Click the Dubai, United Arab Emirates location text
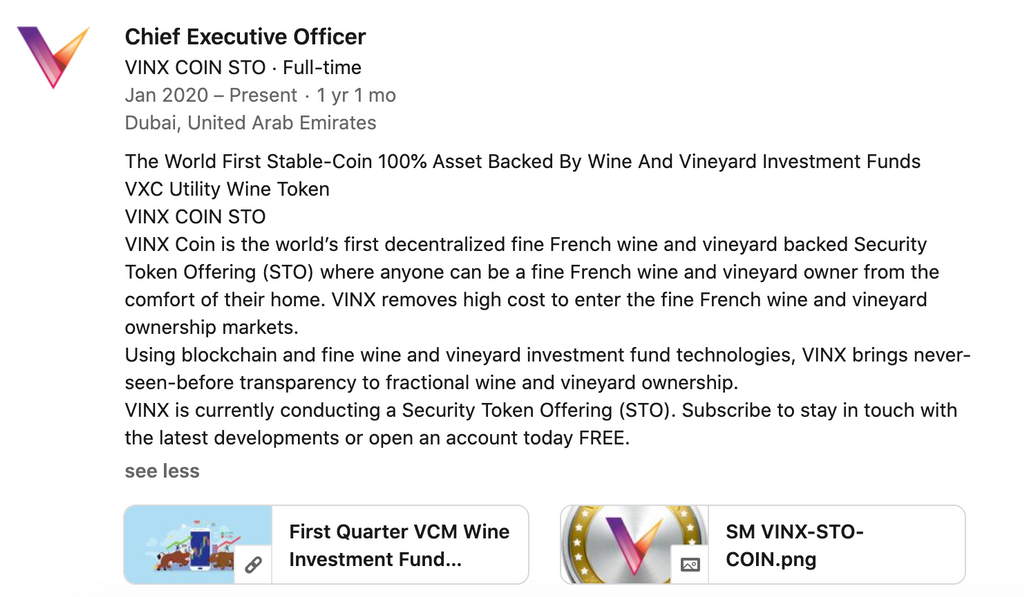This screenshot has width=1024, height=597. click(x=250, y=123)
